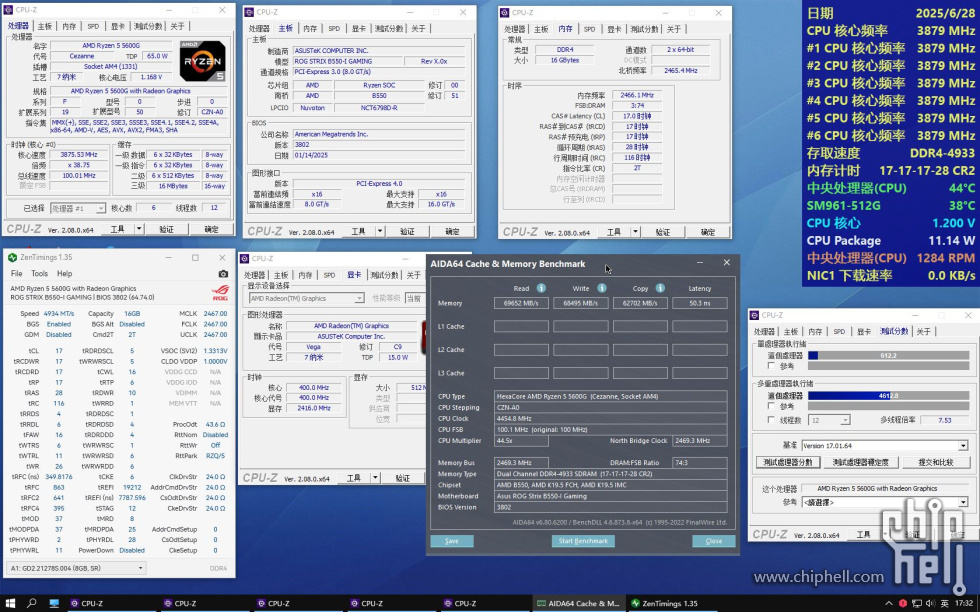Viewport: 980px width, 612px height.
Task: Open the volume tray icon
Action: 930,603
